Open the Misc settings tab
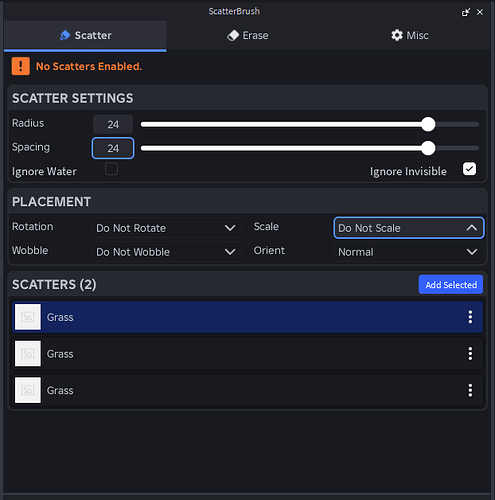 [x=410, y=36]
